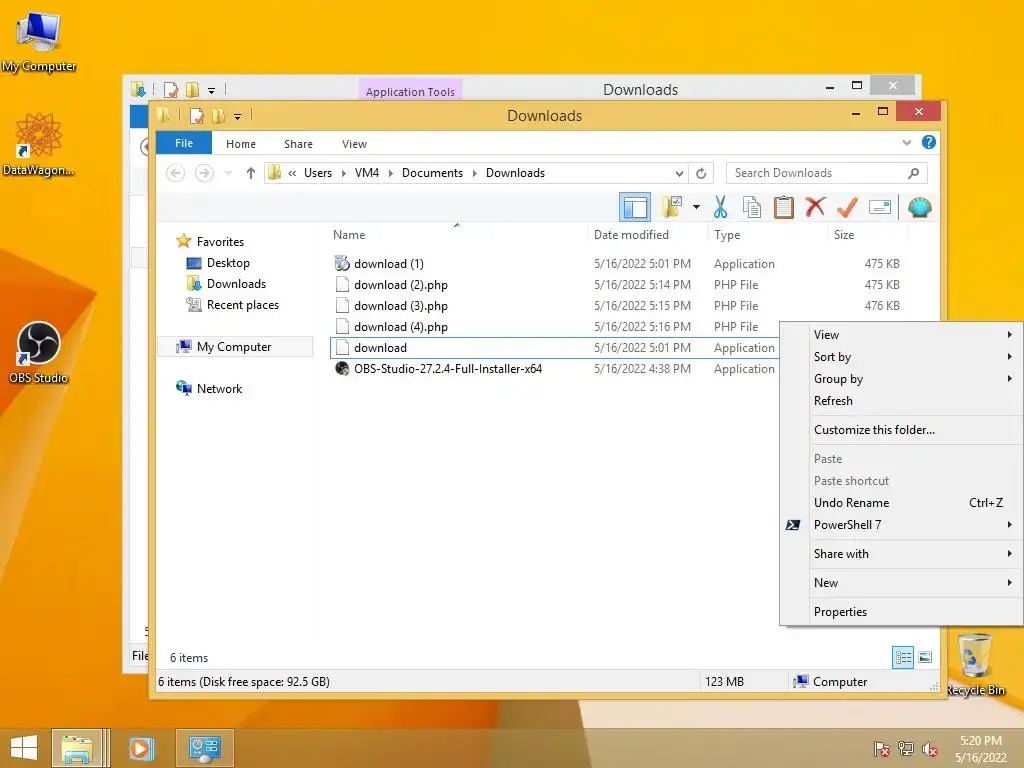The height and width of the screenshot is (768, 1024).
Task: Click Users in the address breadcrumb
Action: (x=318, y=173)
